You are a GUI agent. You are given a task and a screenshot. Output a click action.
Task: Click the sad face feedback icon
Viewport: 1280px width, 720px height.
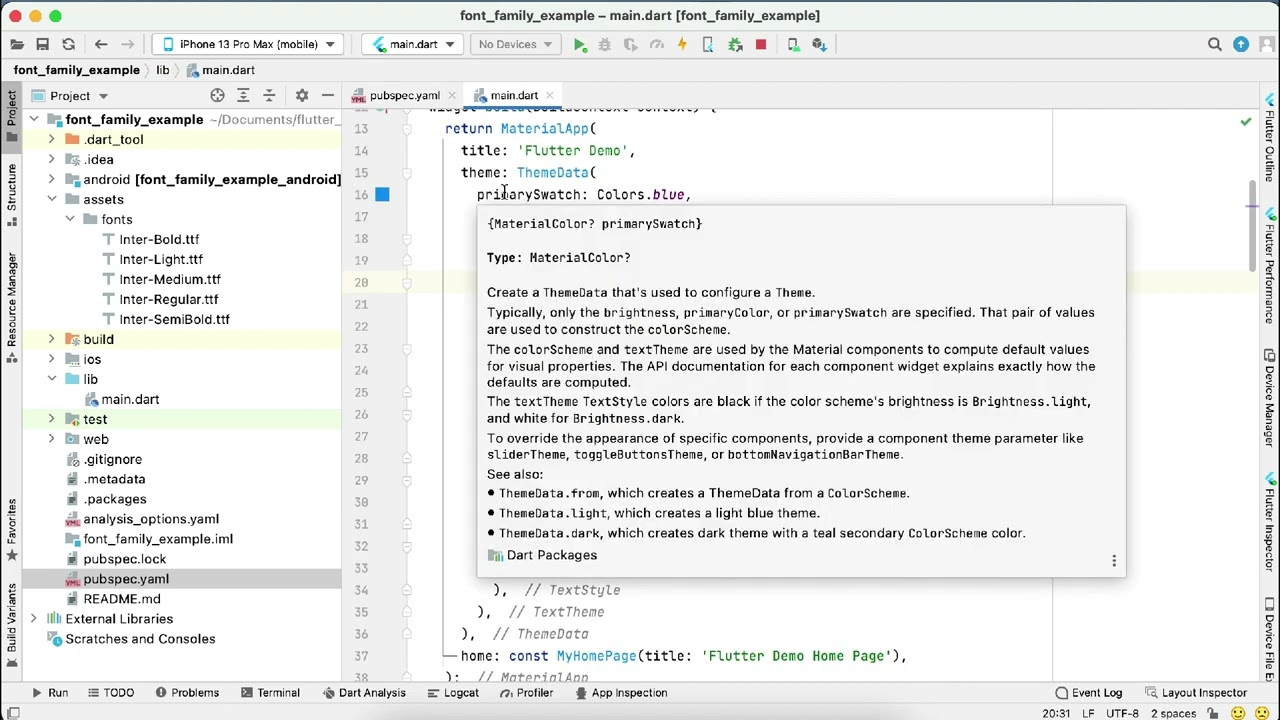[1263, 713]
